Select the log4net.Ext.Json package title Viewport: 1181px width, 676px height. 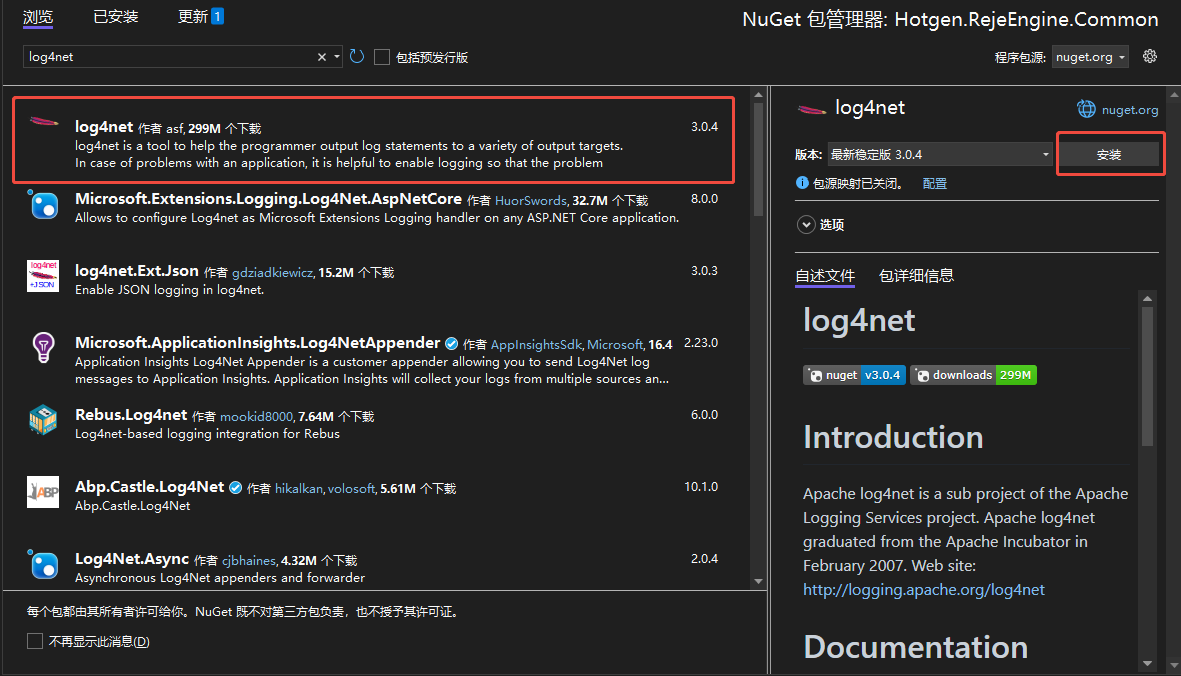click(x=137, y=271)
